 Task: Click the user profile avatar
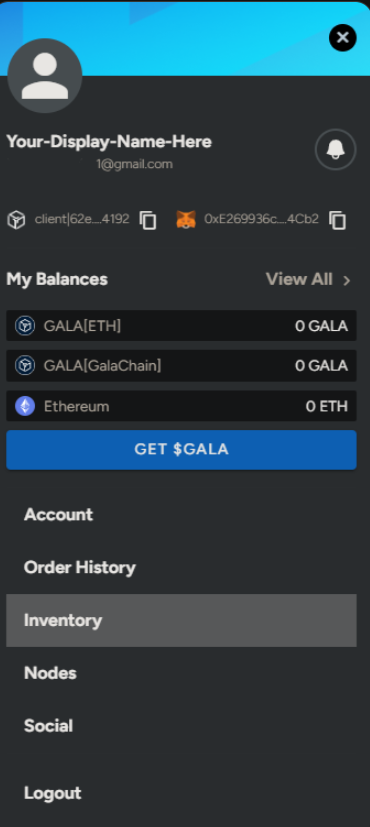[x=45, y=75]
